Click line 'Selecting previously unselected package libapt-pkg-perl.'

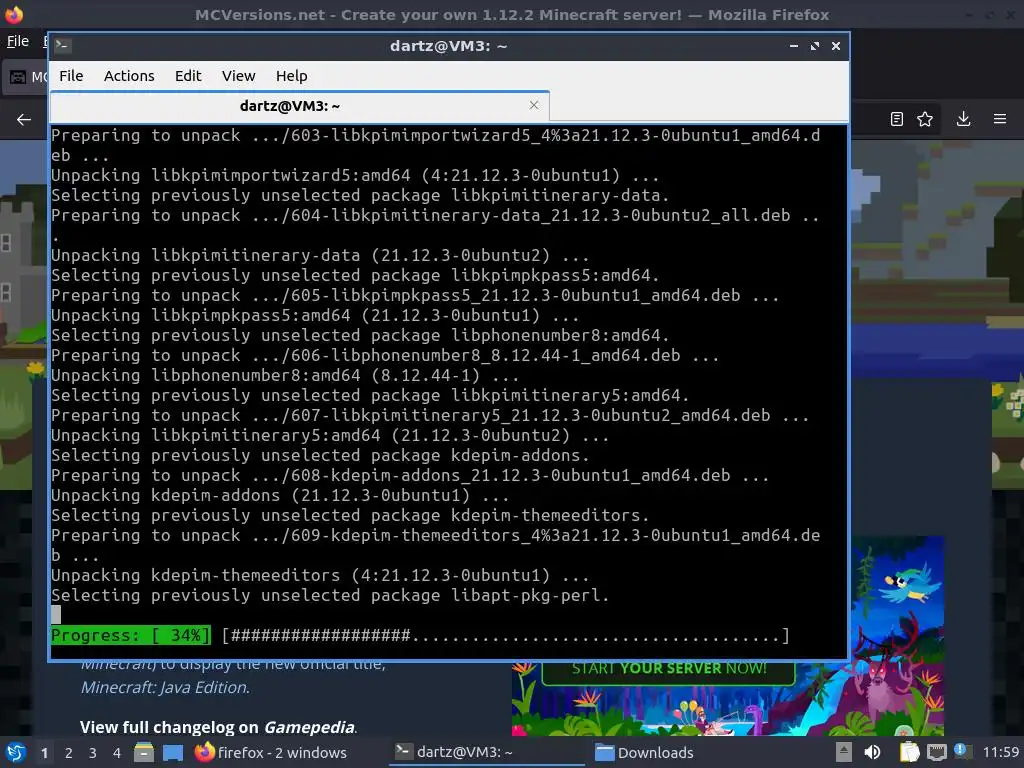[330, 595]
